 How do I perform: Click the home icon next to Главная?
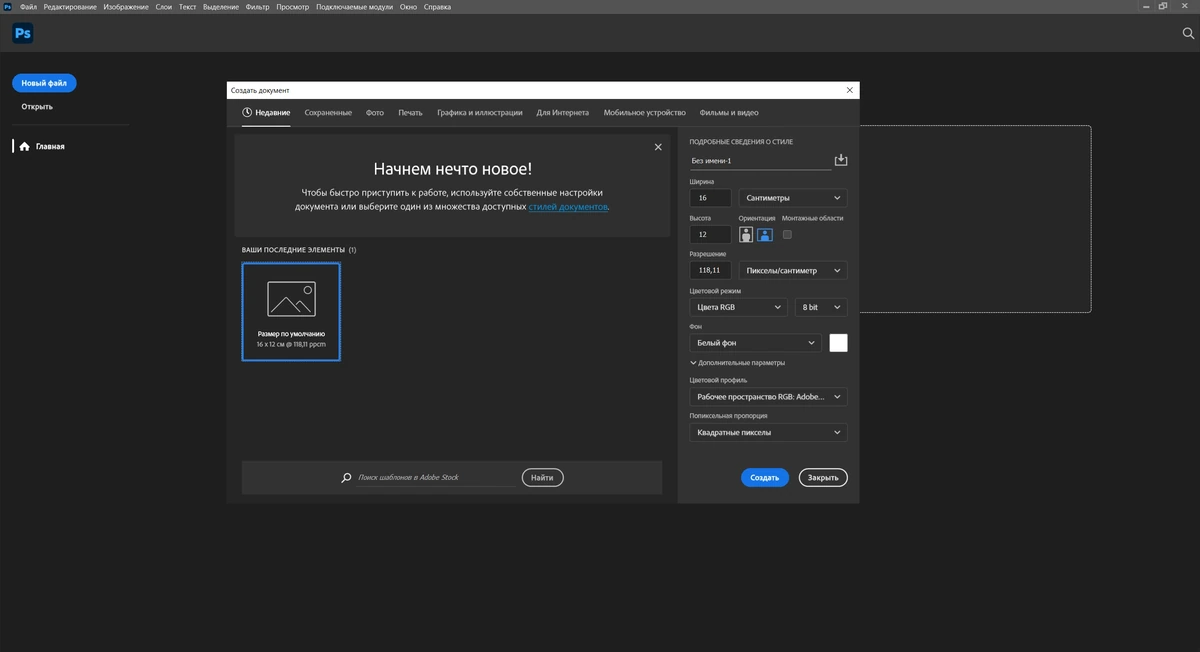[x=24, y=146]
